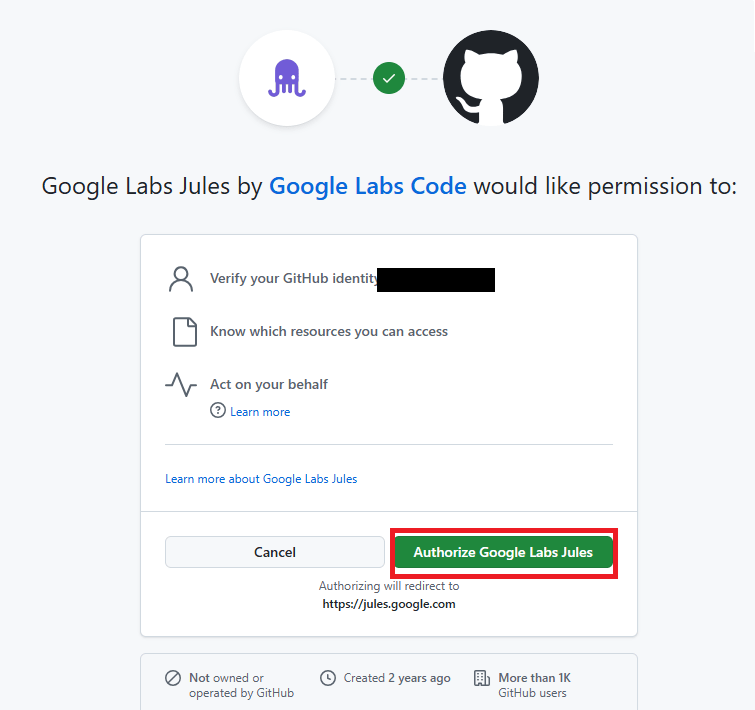Click the GitHub Octocat logo
755x710 pixels.
491,78
